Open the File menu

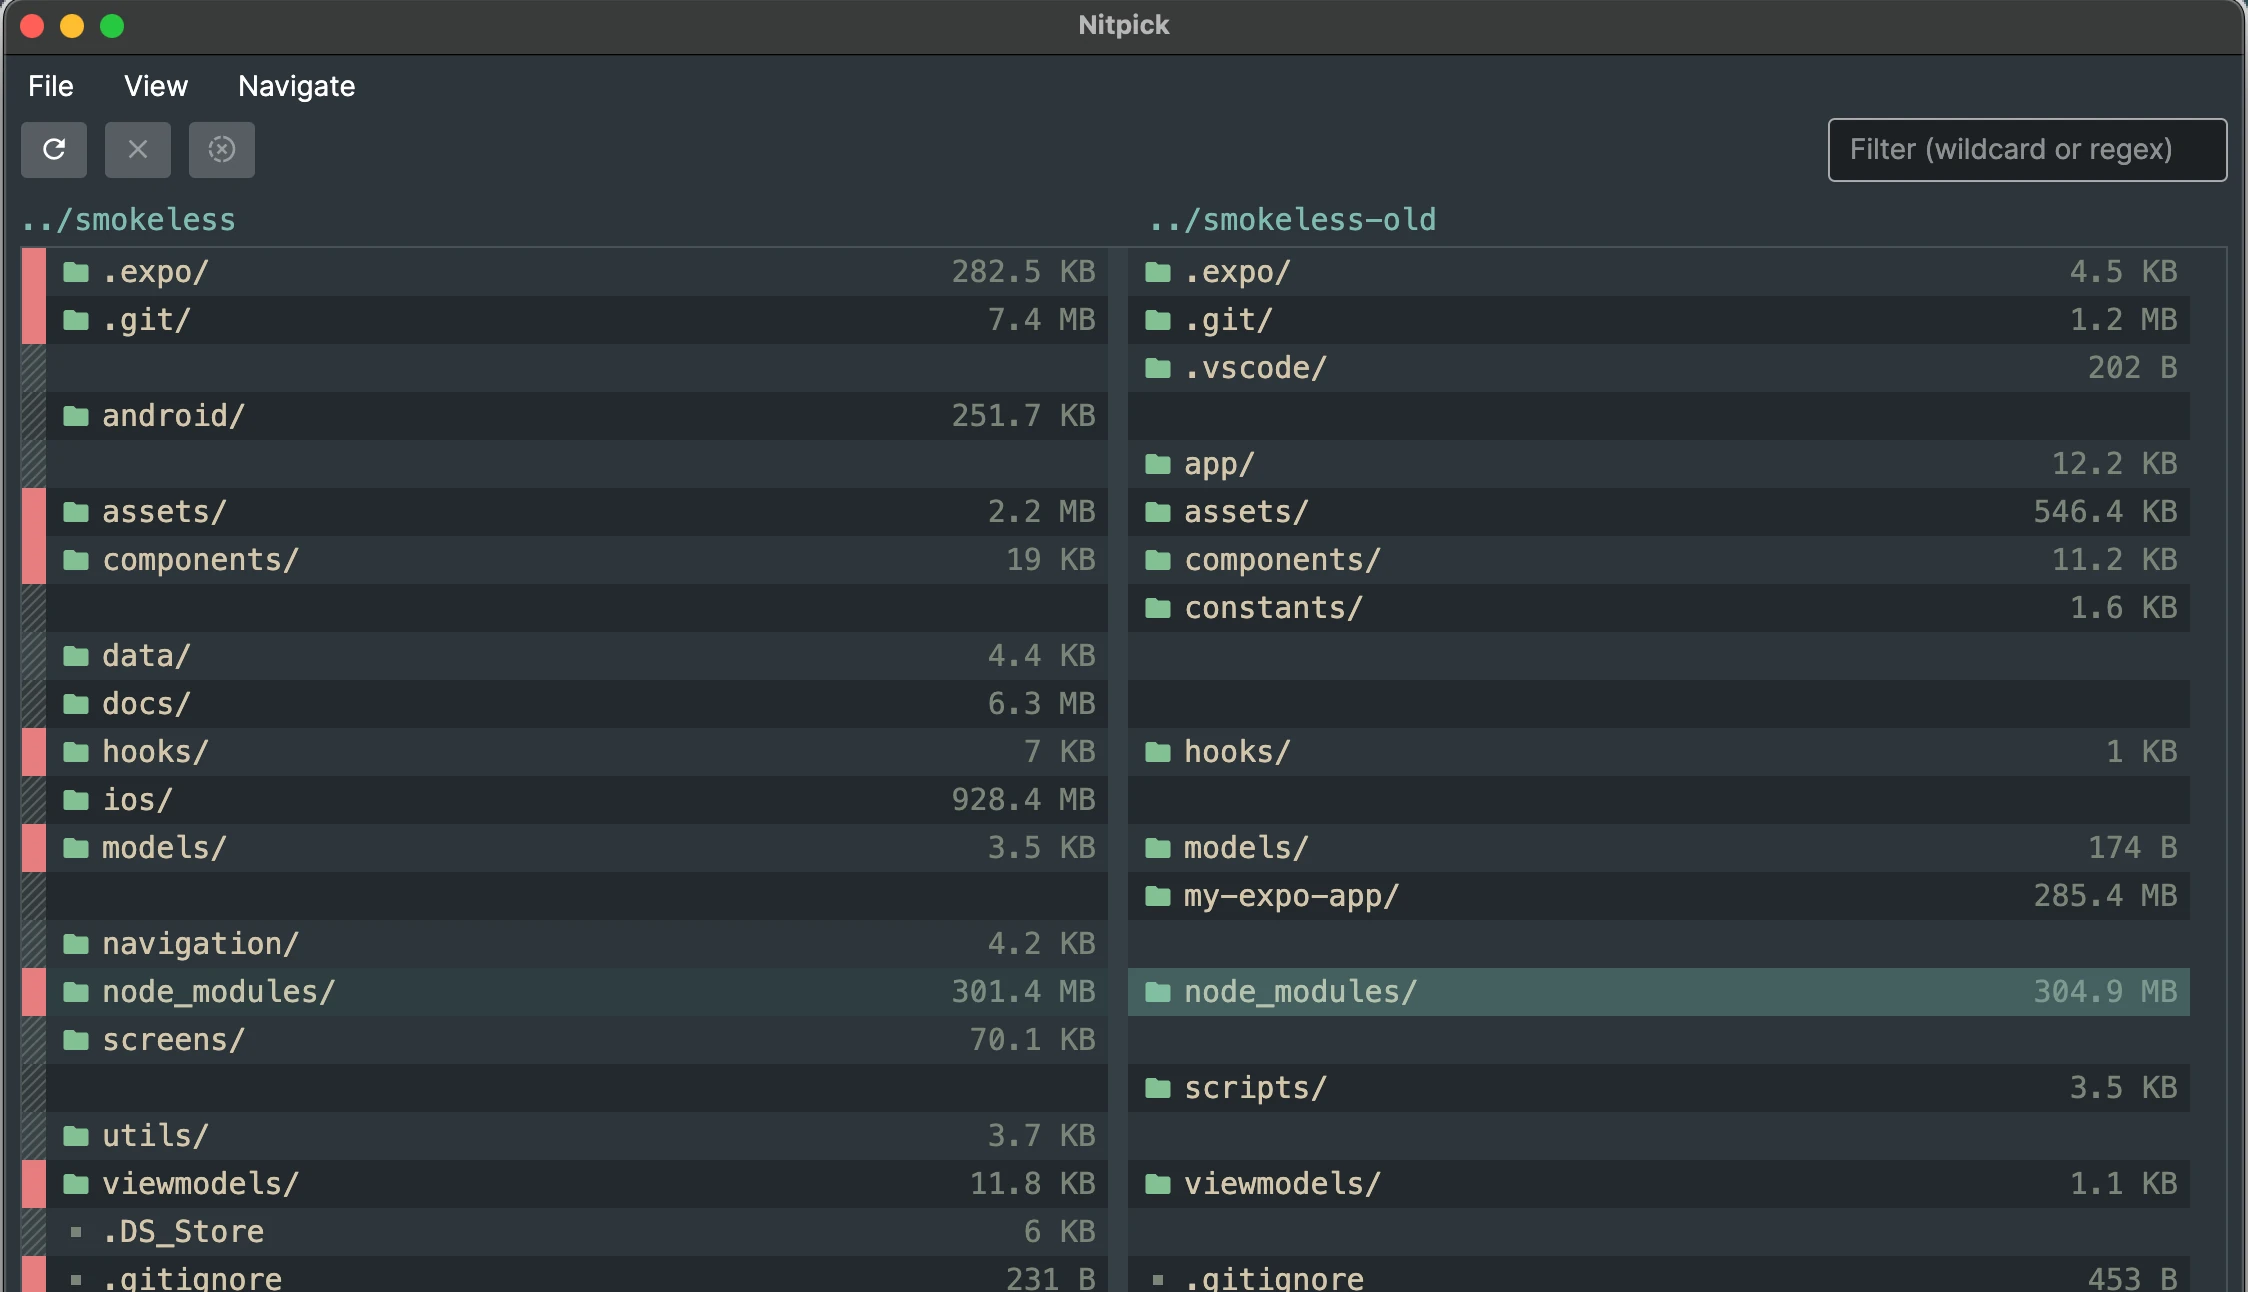(51, 86)
